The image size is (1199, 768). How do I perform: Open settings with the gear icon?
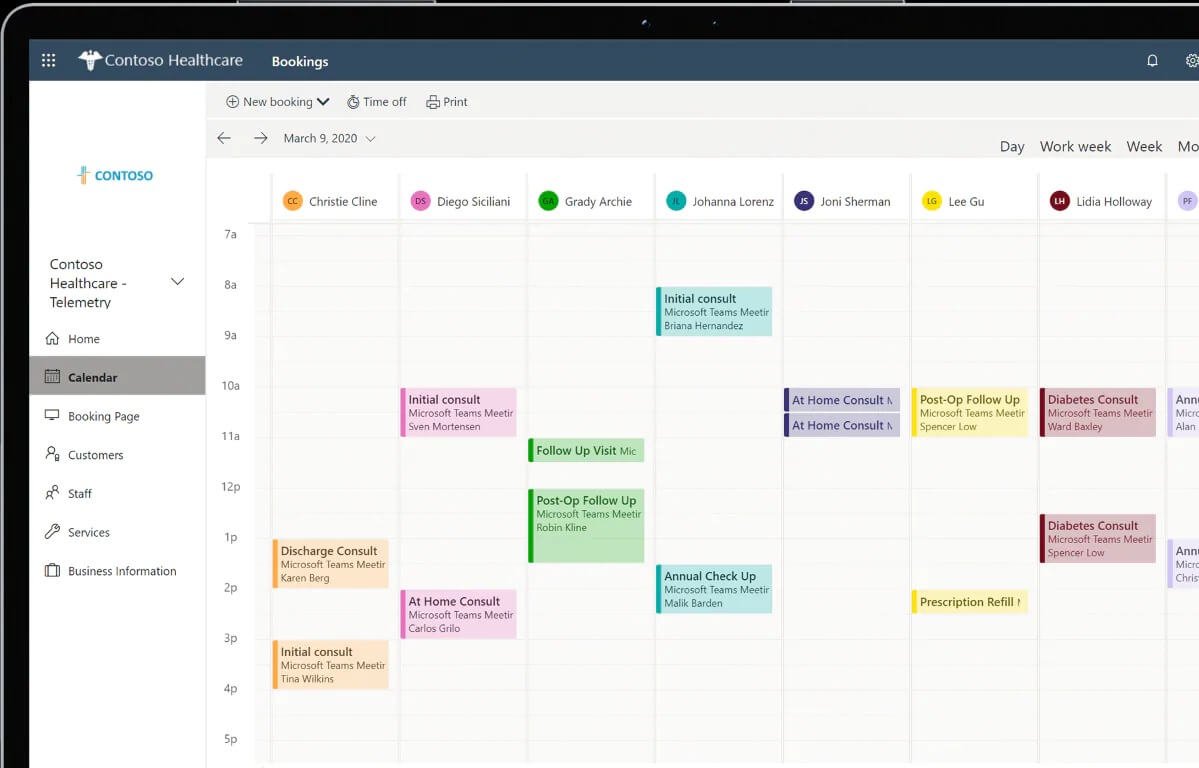point(1194,60)
